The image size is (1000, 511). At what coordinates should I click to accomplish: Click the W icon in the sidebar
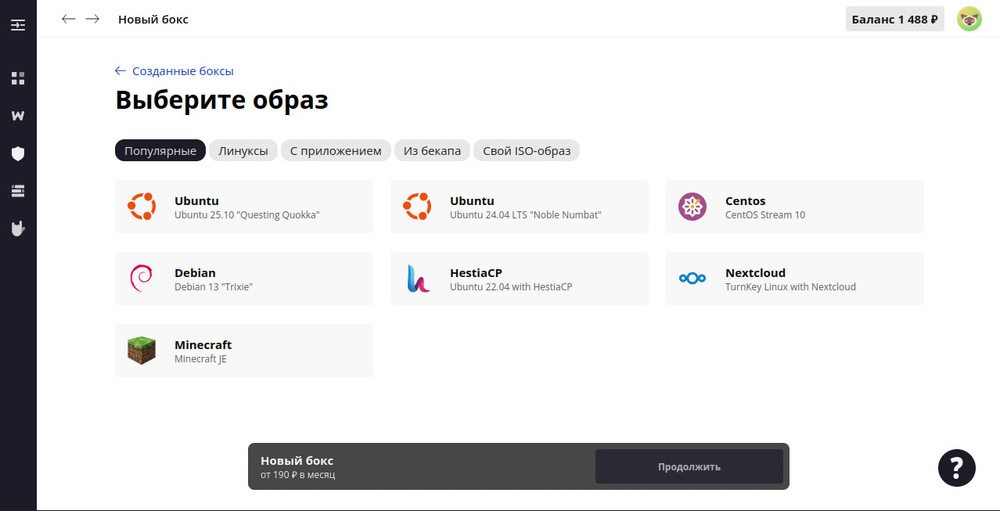(18, 116)
